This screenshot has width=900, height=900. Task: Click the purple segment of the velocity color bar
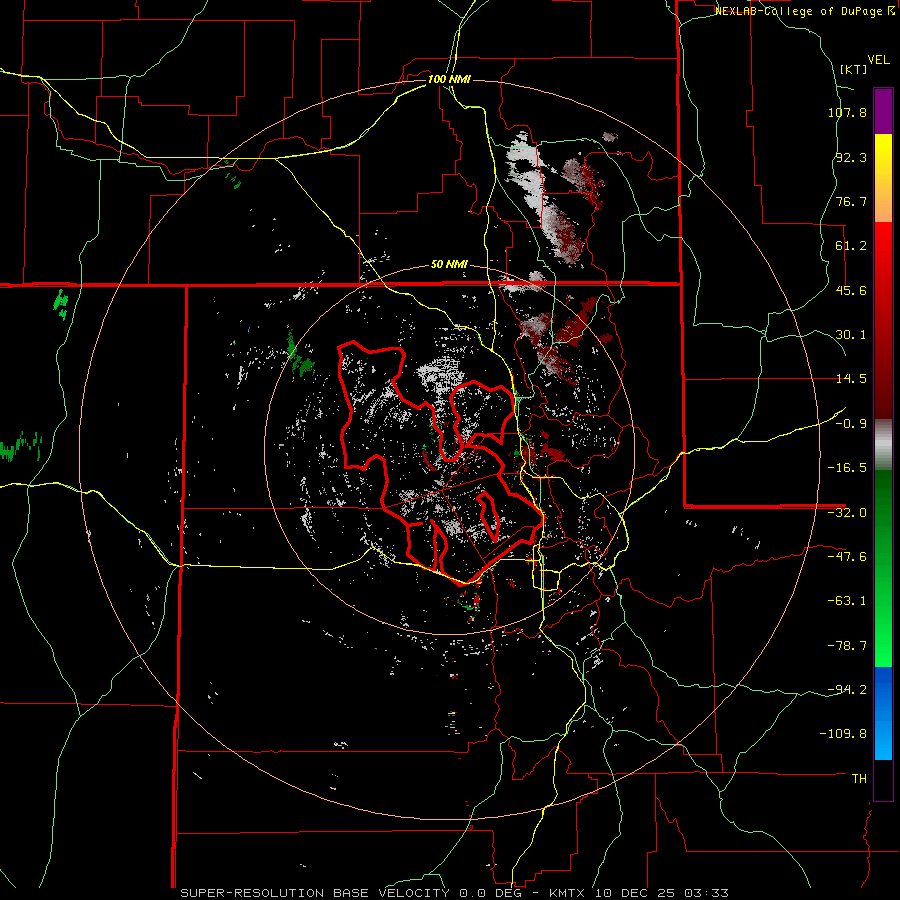883,111
